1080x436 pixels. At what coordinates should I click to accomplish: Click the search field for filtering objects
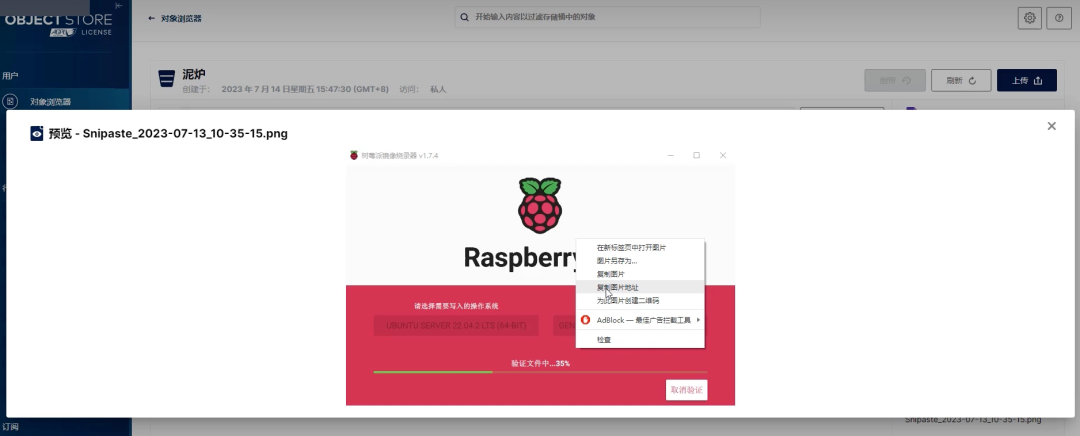pos(608,17)
